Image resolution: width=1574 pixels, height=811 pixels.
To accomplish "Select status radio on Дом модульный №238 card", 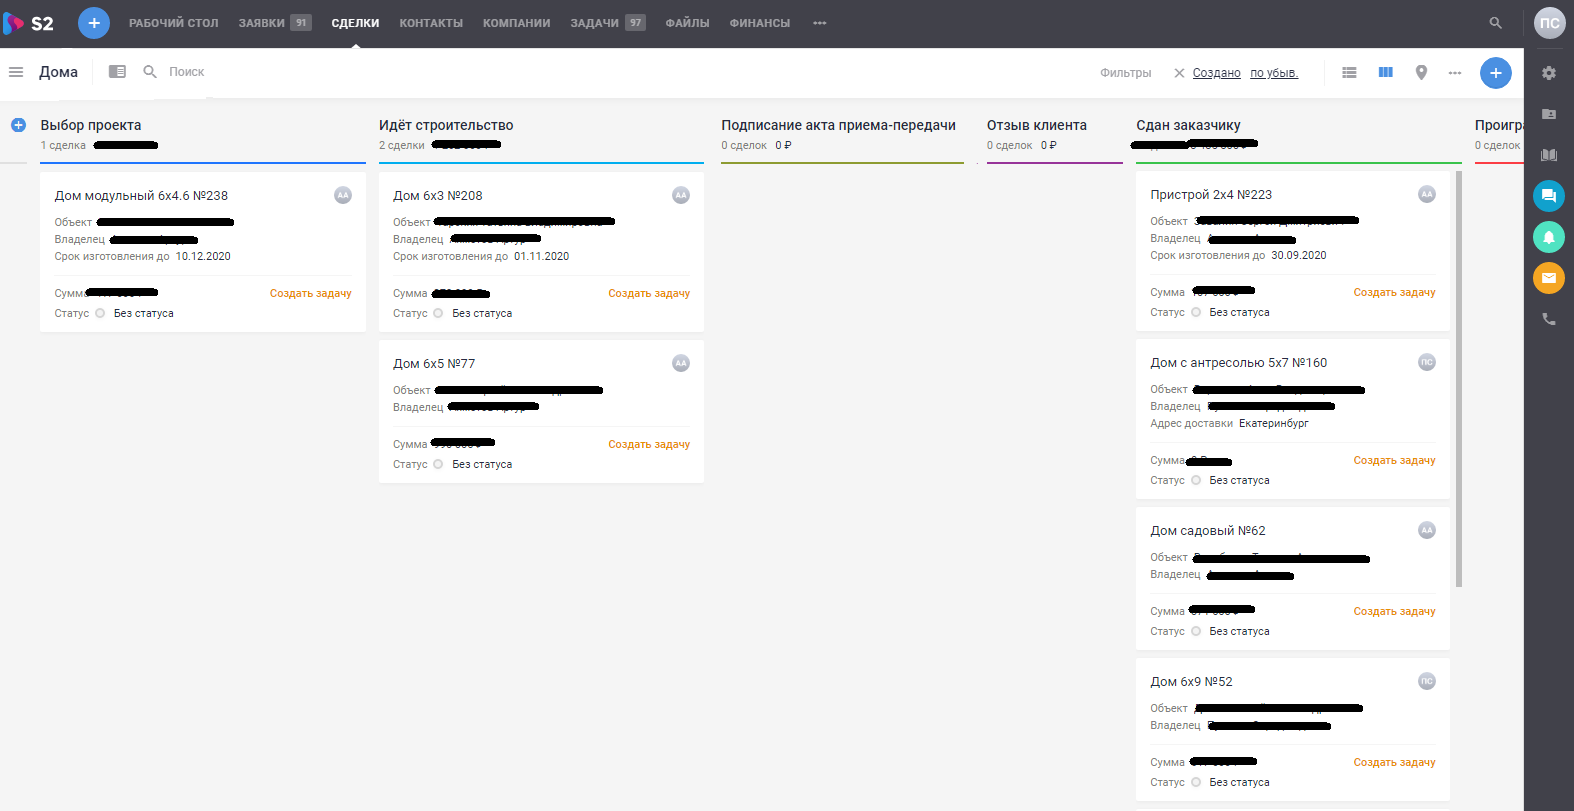I will pos(100,314).
